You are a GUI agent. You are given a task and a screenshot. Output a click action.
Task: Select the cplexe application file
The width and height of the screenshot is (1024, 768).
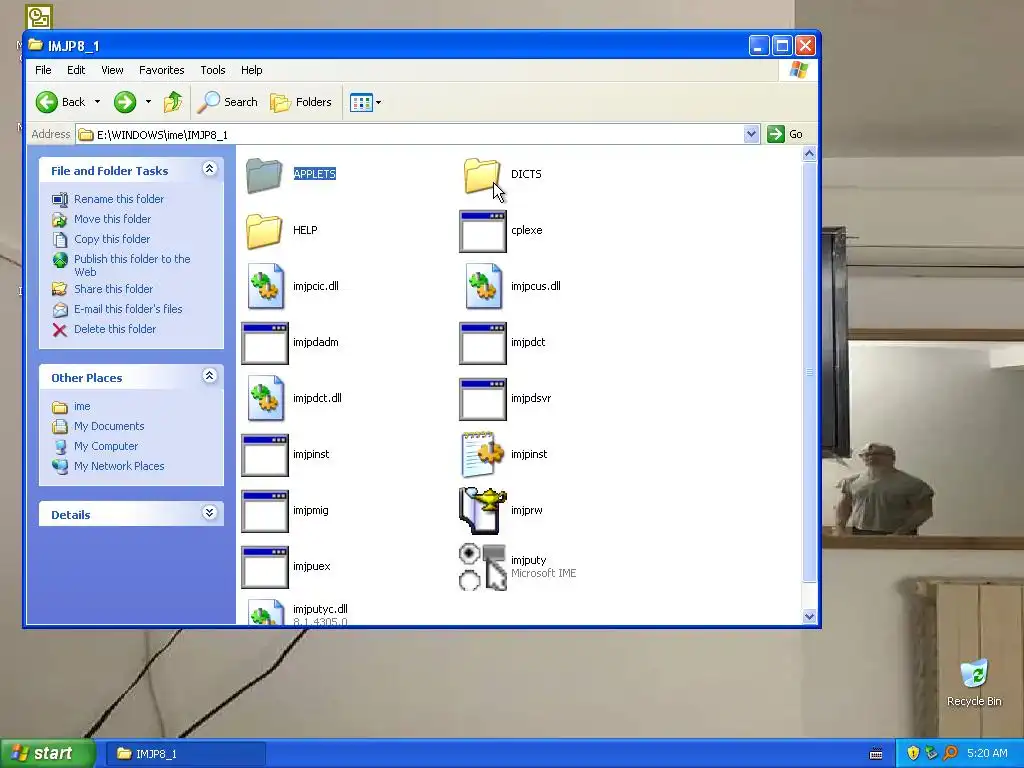[x=501, y=231]
